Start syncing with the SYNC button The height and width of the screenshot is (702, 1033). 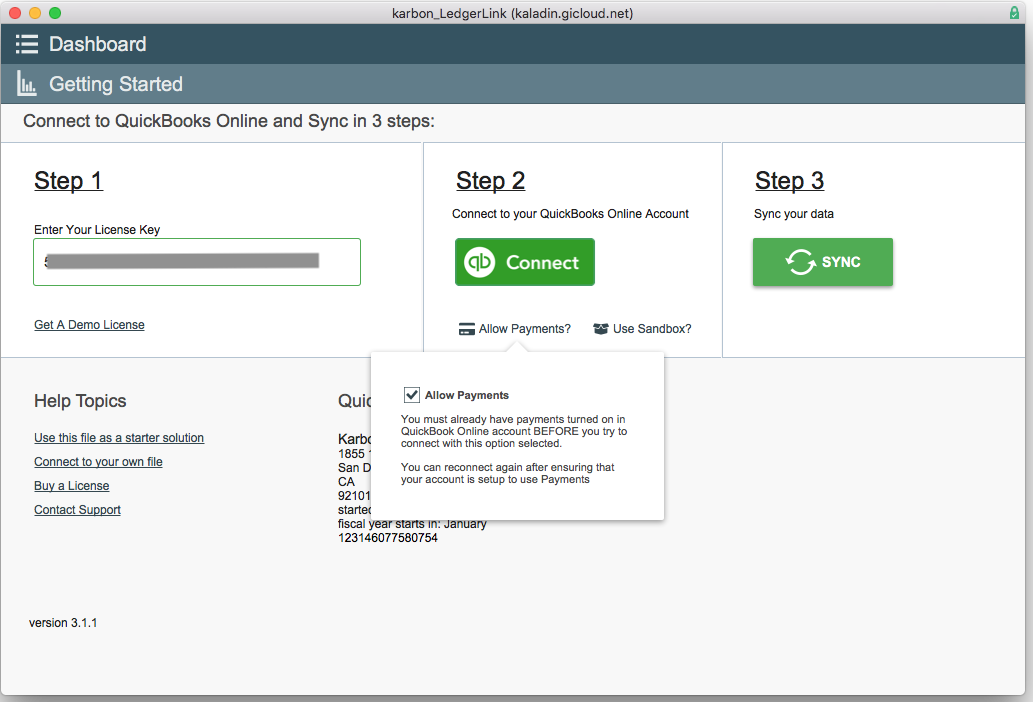pos(823,262)
